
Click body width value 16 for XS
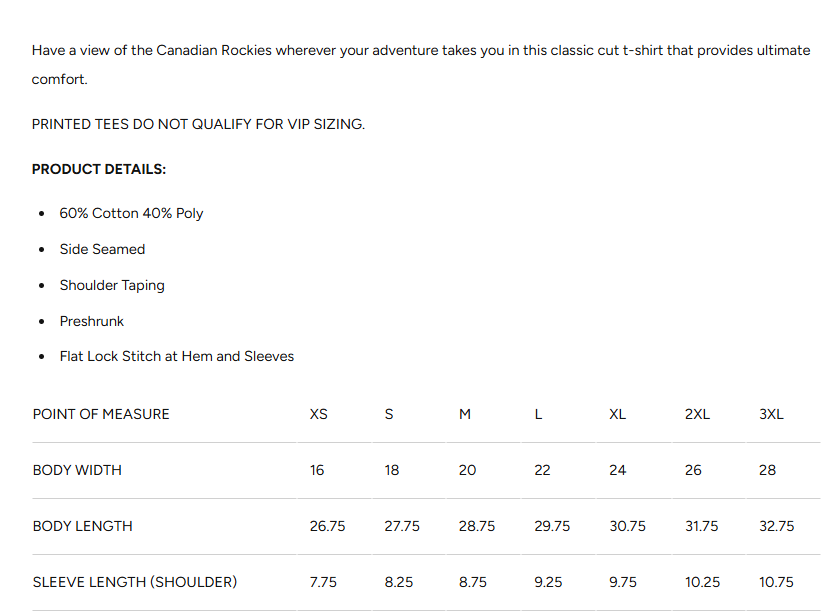click(317, 470)
